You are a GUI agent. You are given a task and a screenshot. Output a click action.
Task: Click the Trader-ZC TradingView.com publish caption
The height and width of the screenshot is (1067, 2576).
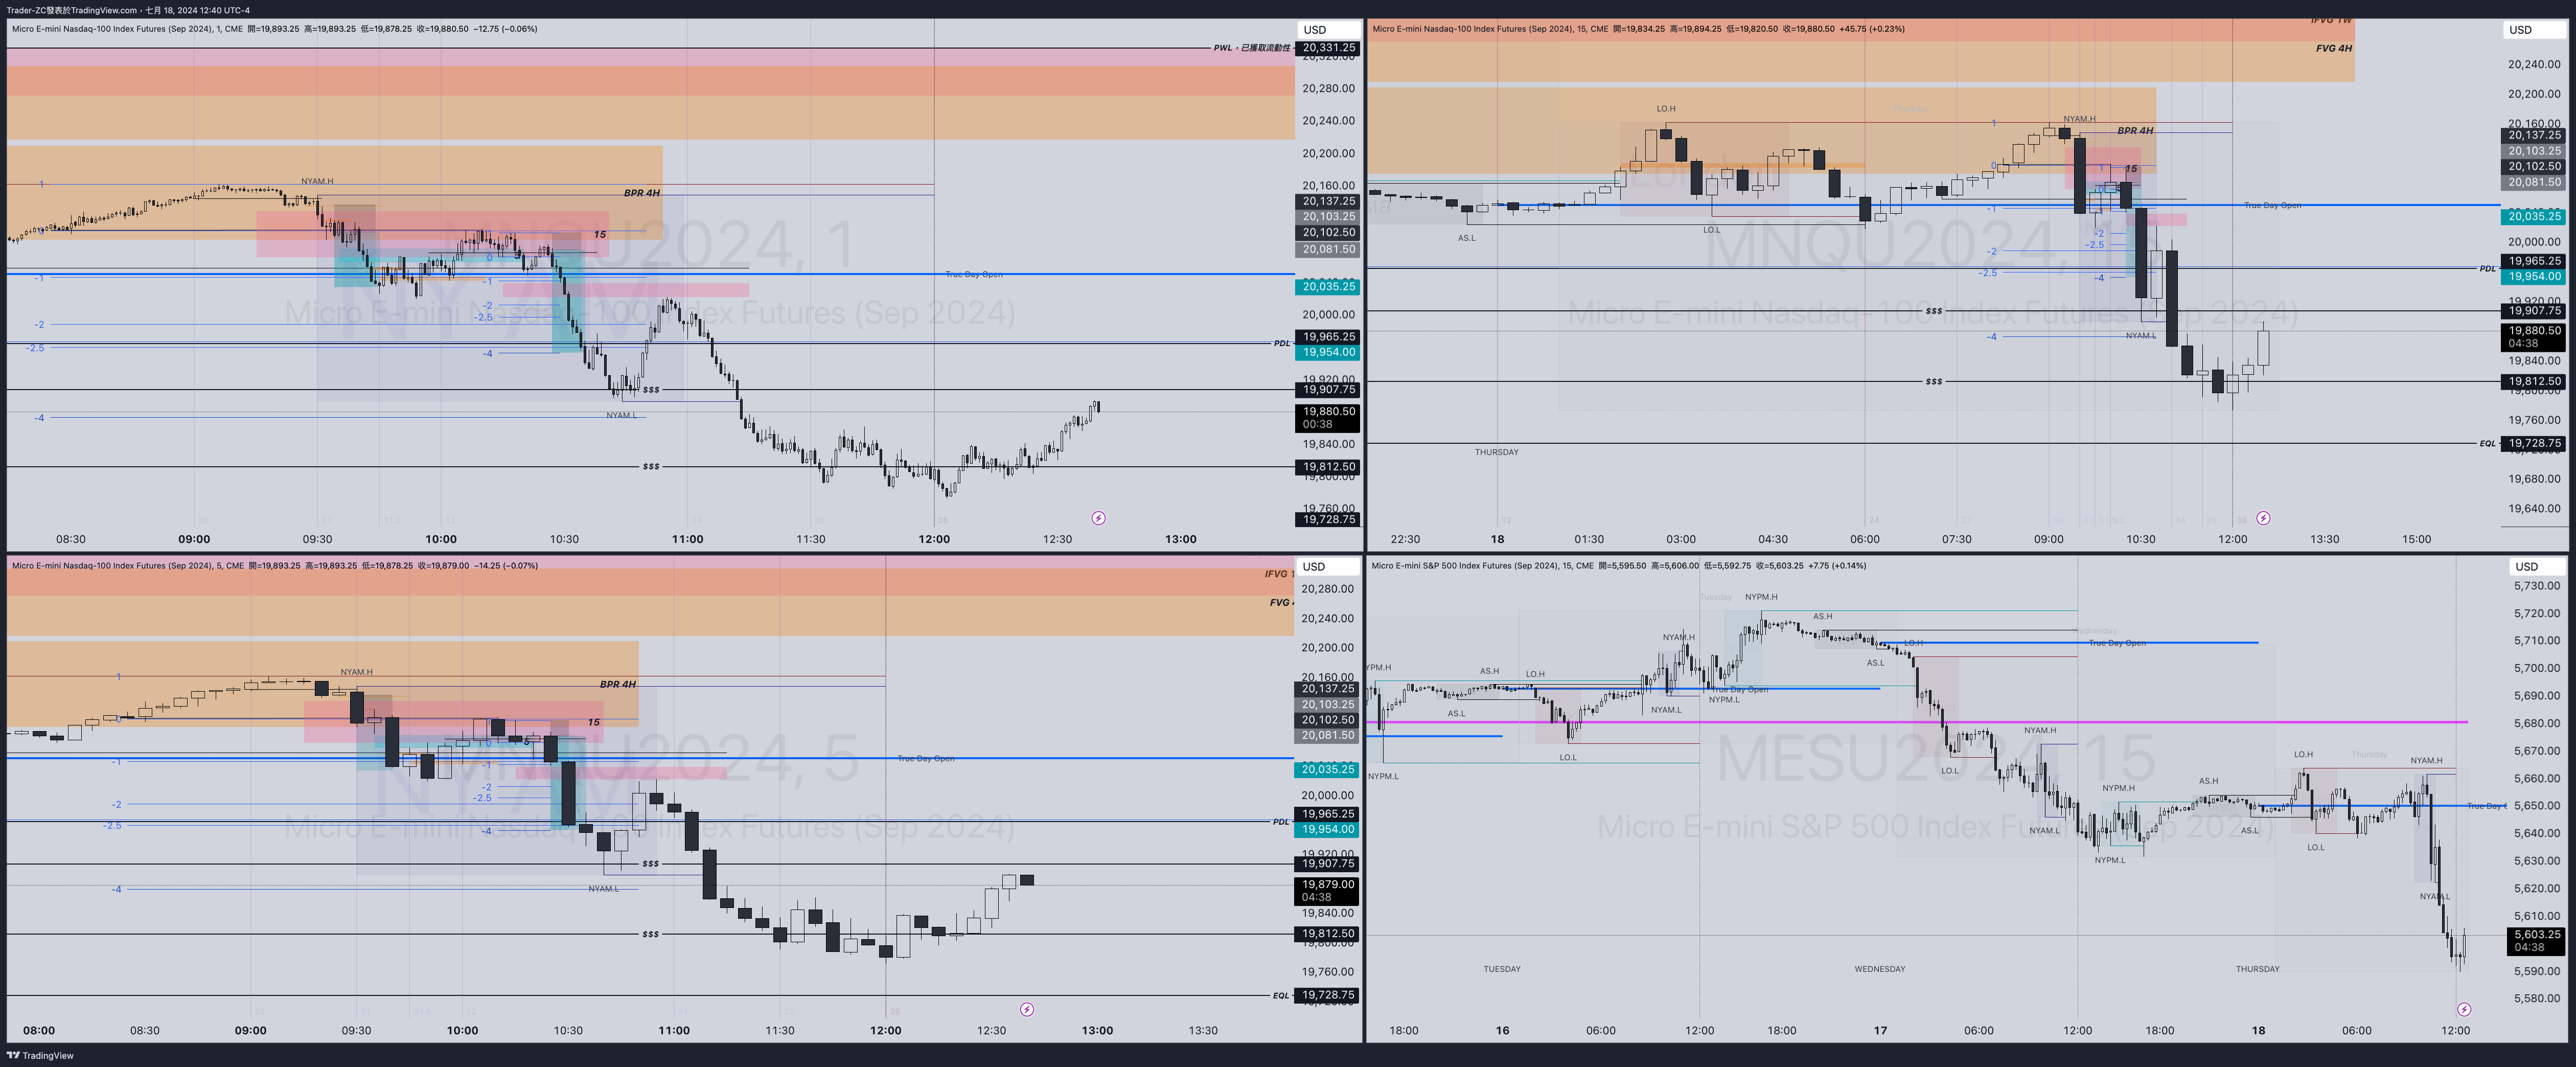pos(128,10)
